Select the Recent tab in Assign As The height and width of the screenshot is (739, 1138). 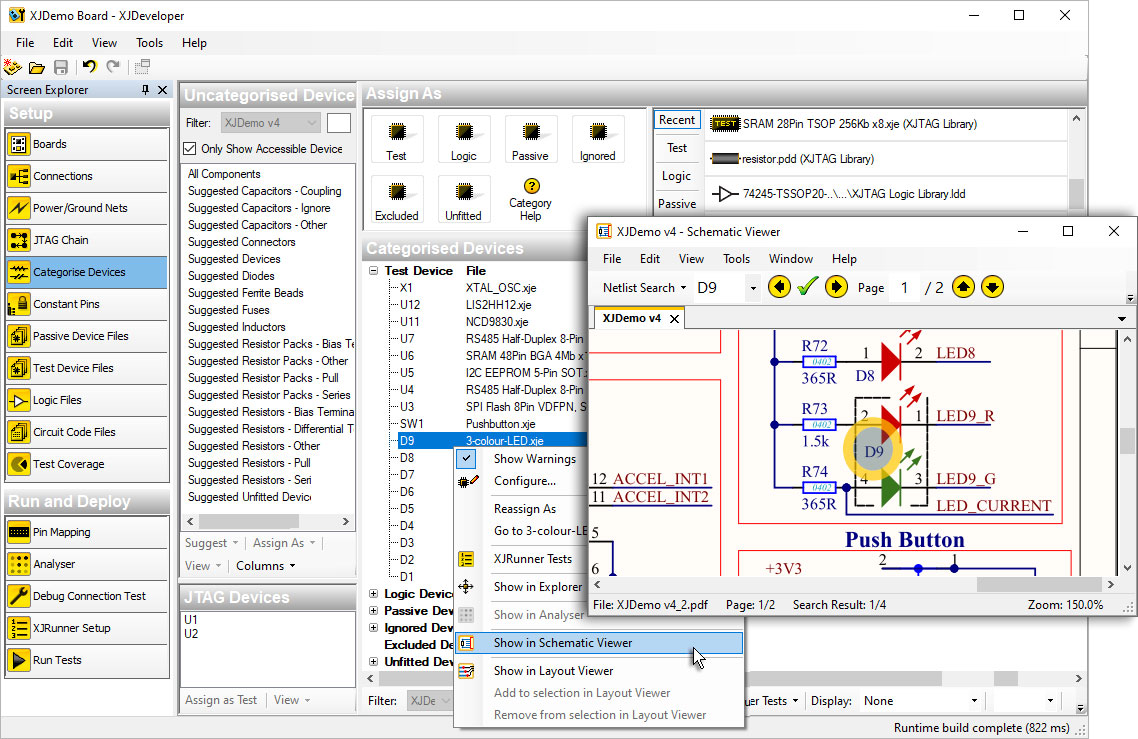pos(677,120)
